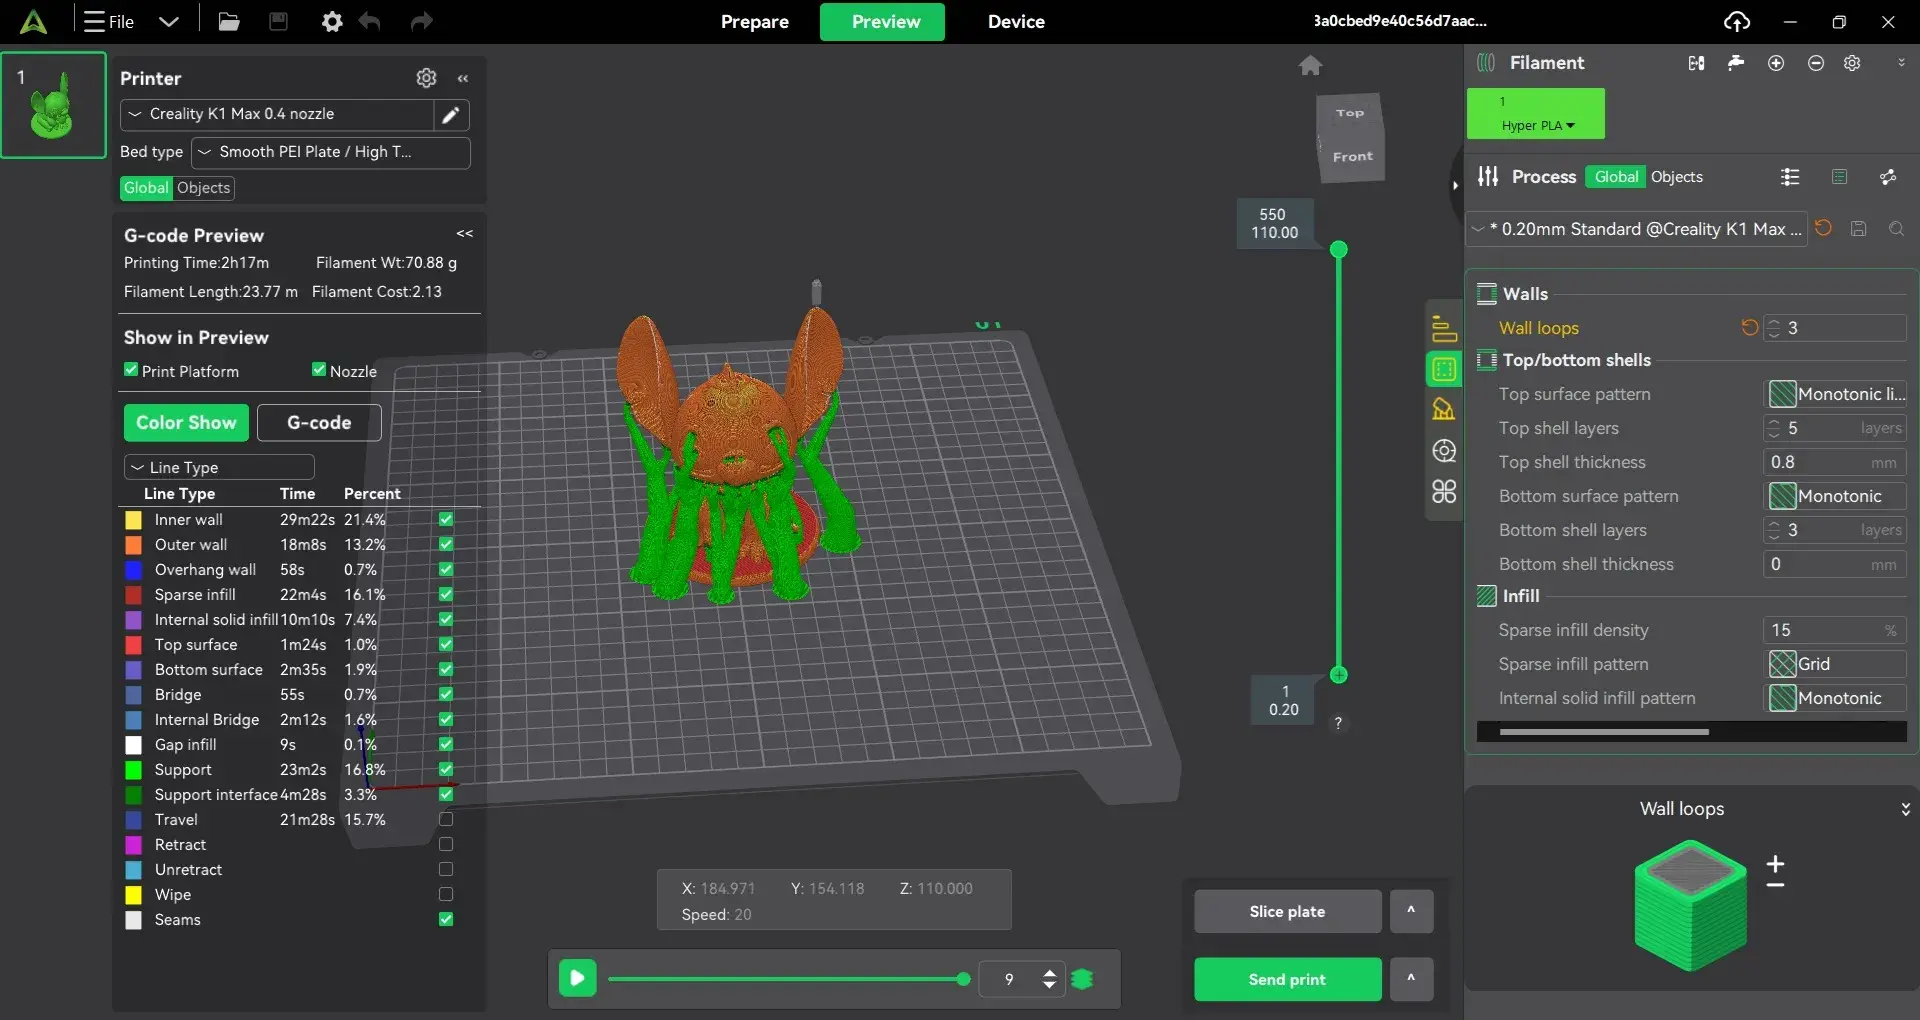This screenshot has width=1920, height=1020.
Task: Open the Bed type dropdown
Action: (x=330, y=152)
